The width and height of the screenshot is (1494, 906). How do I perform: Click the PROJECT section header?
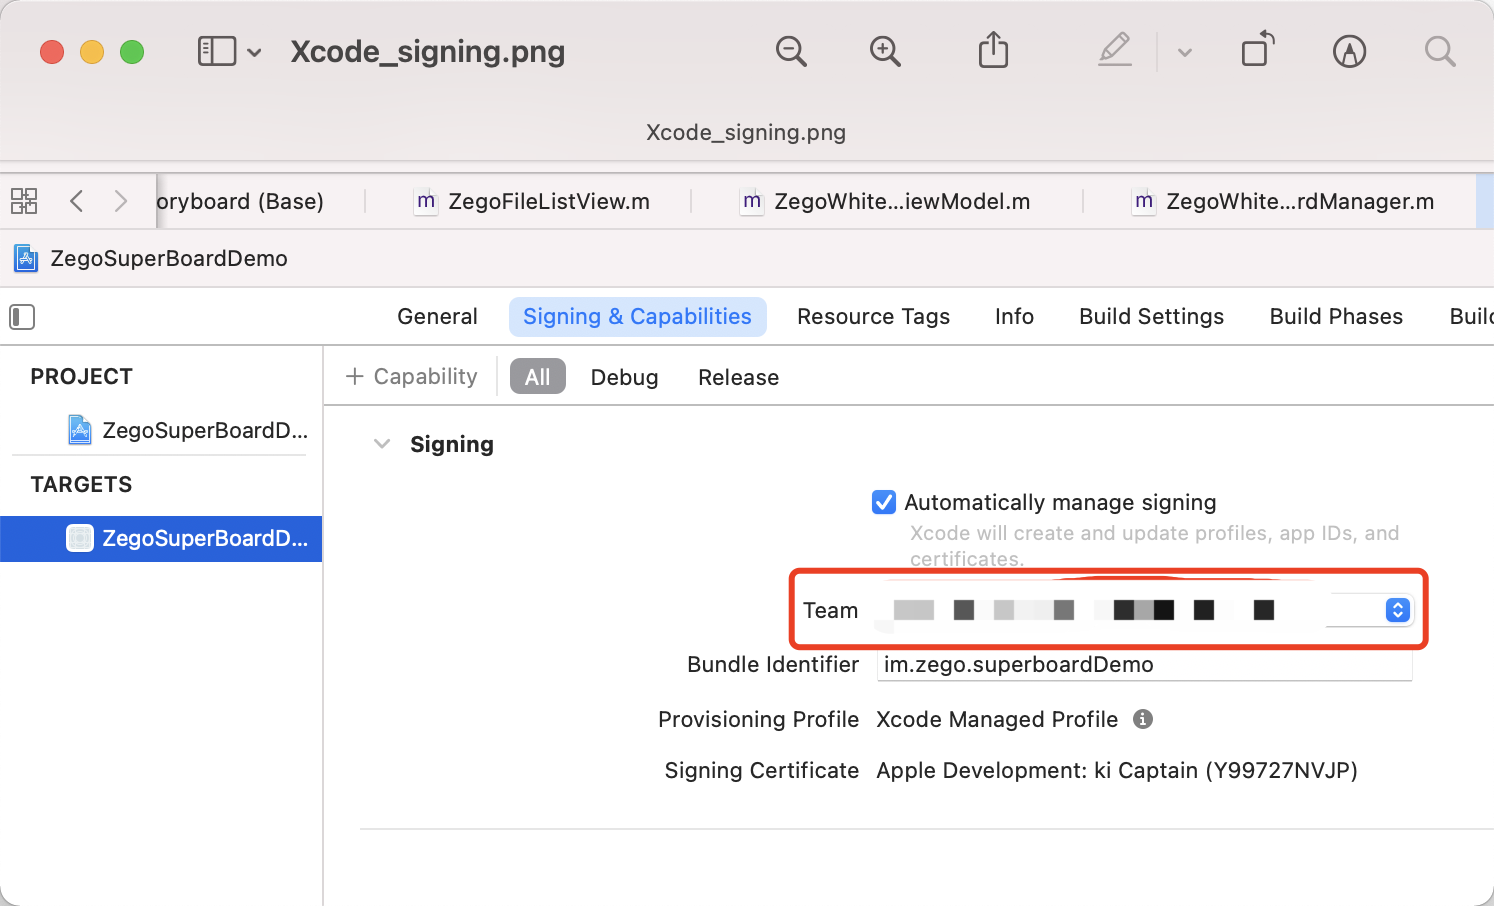(x=82, y=376)
